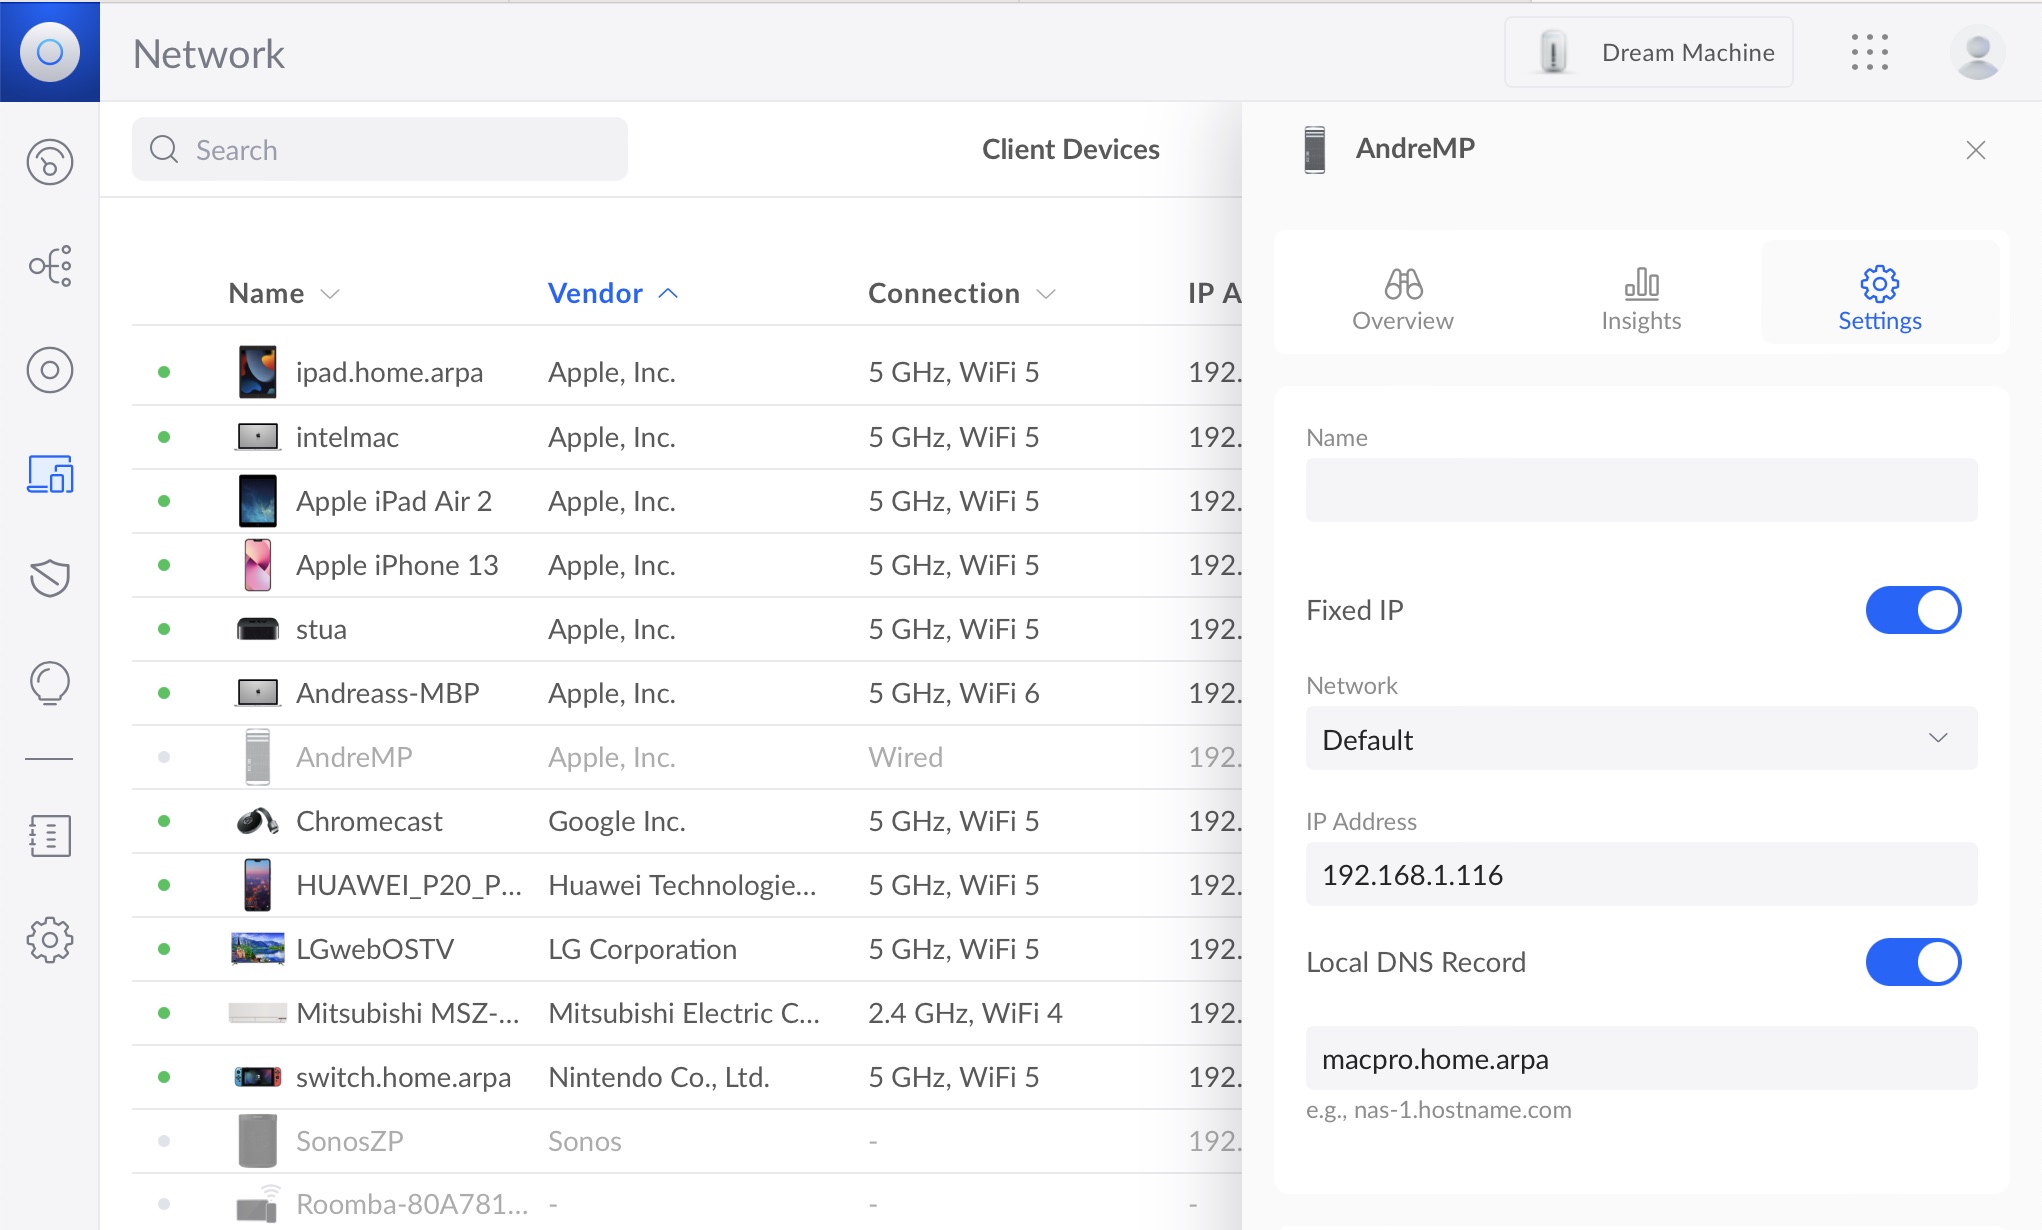Sort by the Vendor column header

613,293
